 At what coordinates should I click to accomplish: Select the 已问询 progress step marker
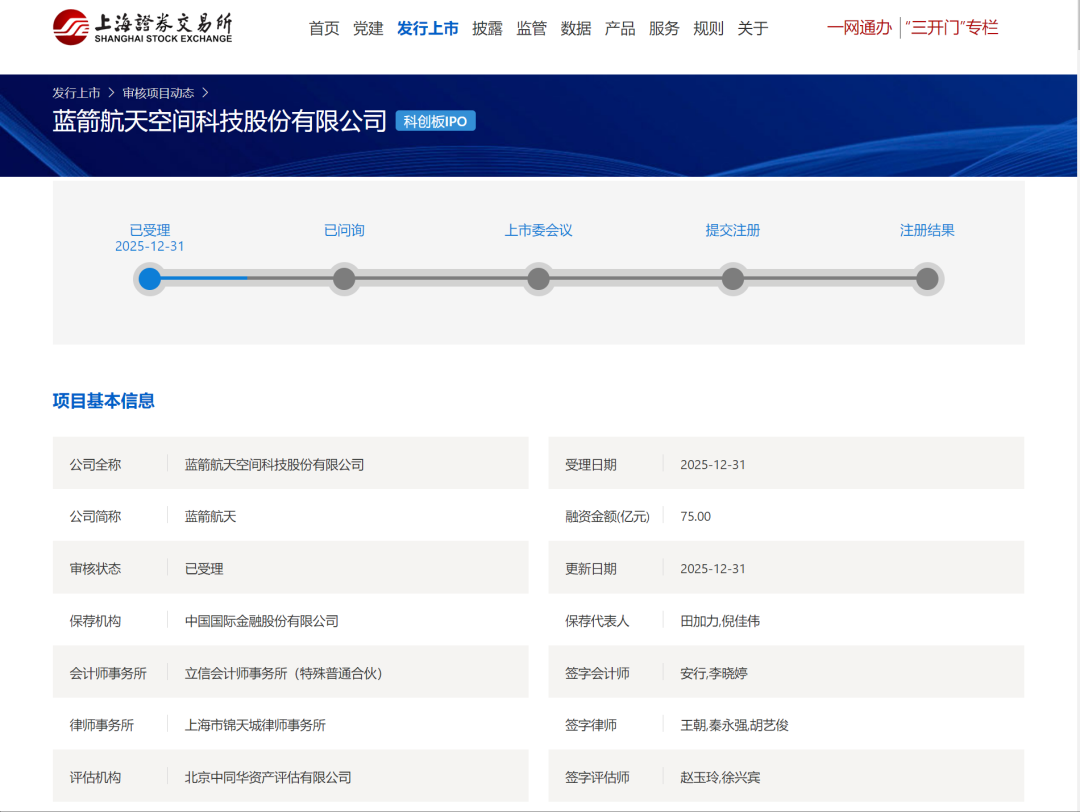click(x=344, y=278)
